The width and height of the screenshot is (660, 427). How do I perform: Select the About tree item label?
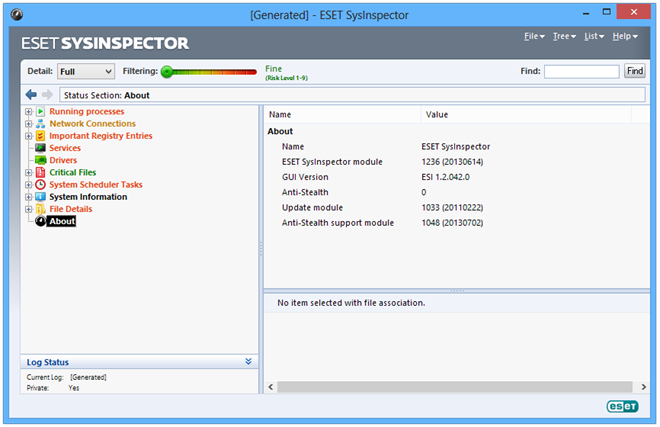(x=62, y=221)
